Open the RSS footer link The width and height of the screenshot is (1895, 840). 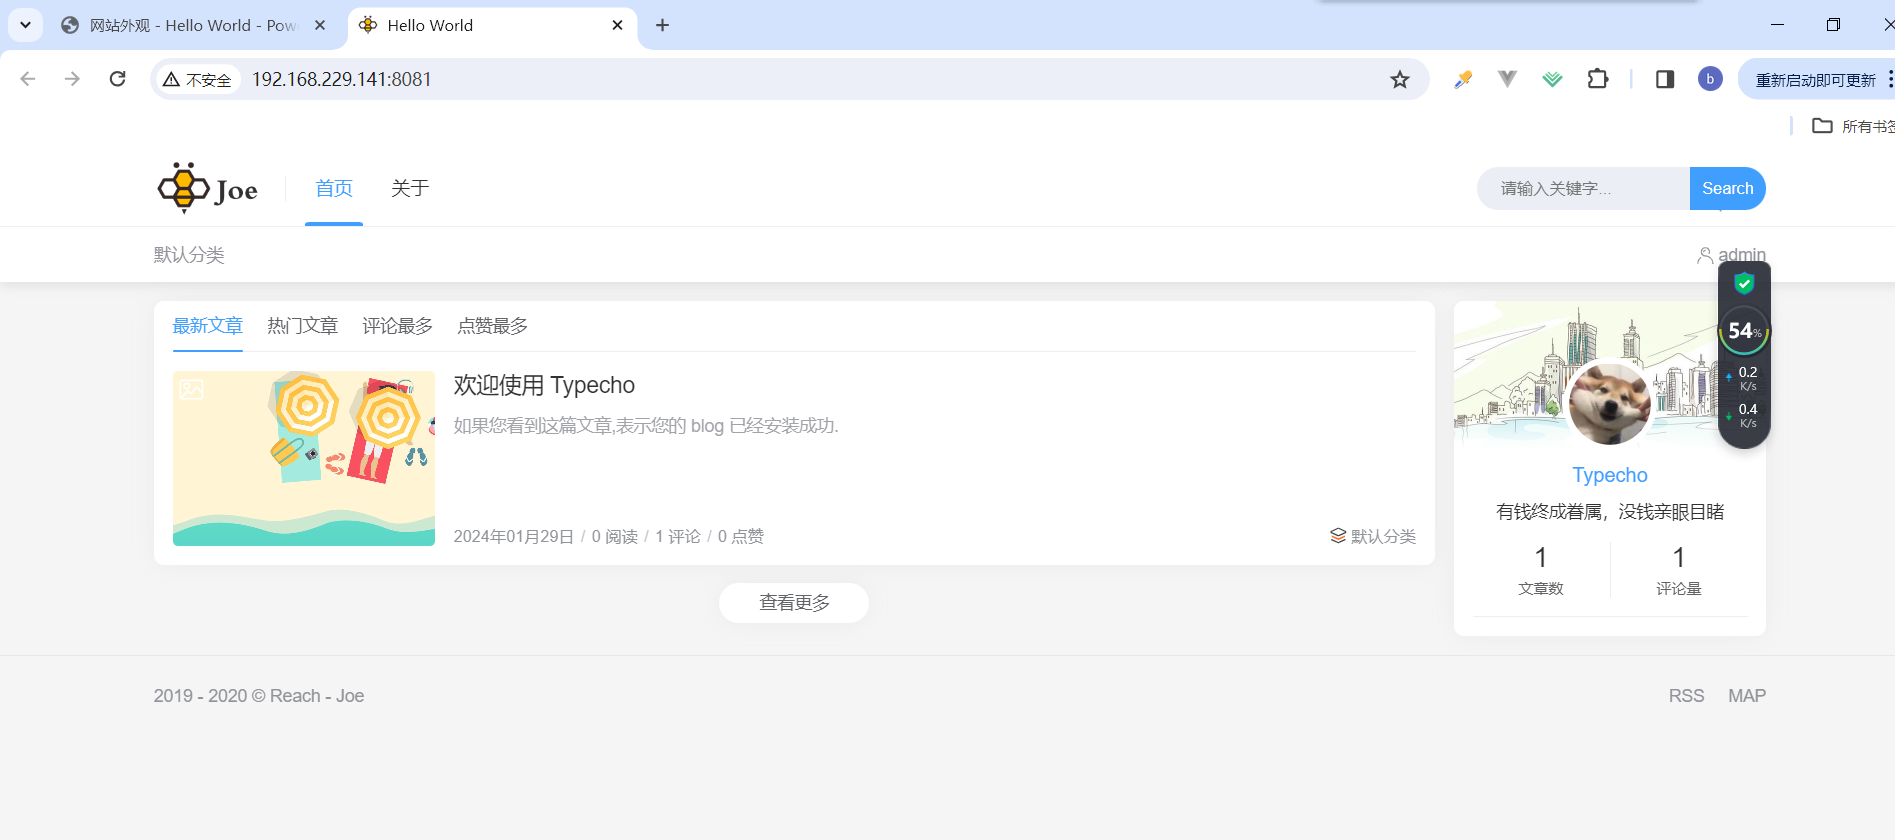click(1686, 696)
